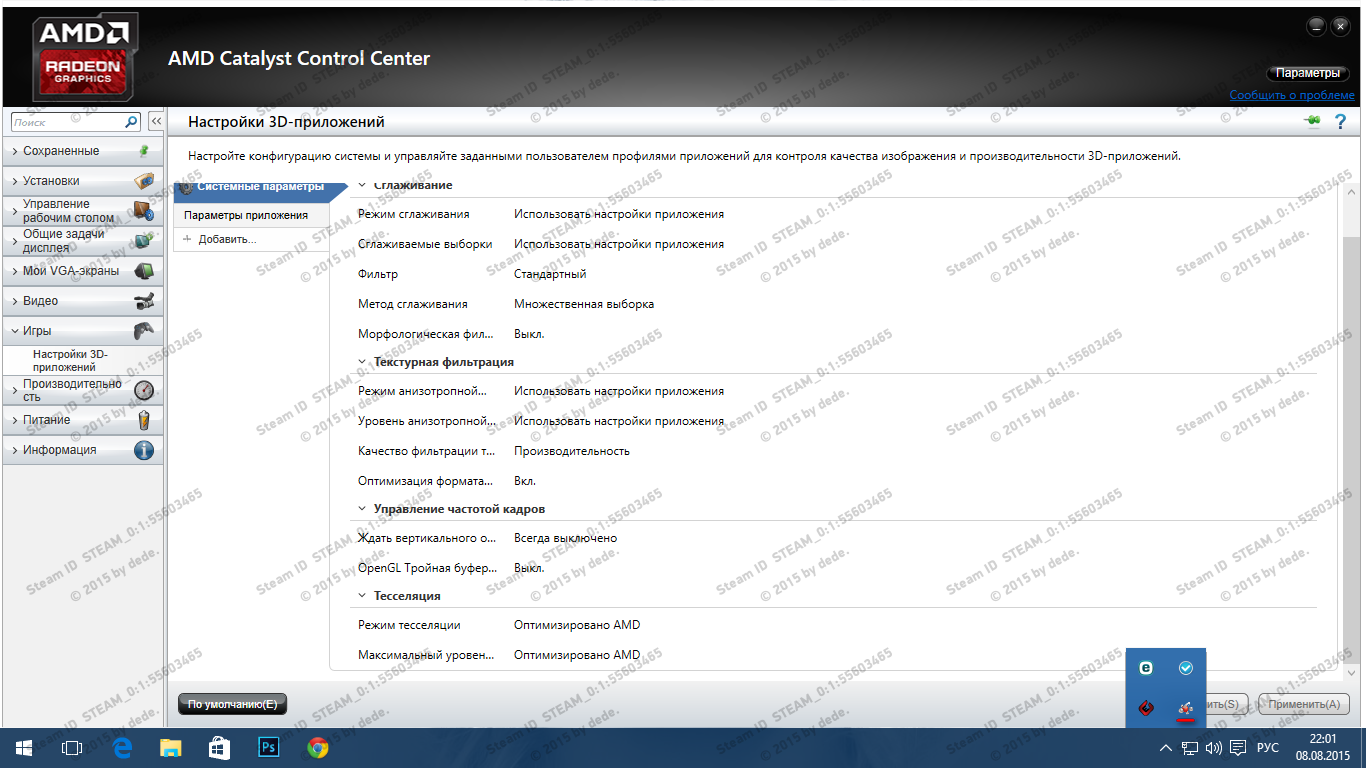Image resolution: width=1366 pixels, height=768 pixels.
Task: Toggle hidden tray icons arrow
Action: tap(1165, 748)
